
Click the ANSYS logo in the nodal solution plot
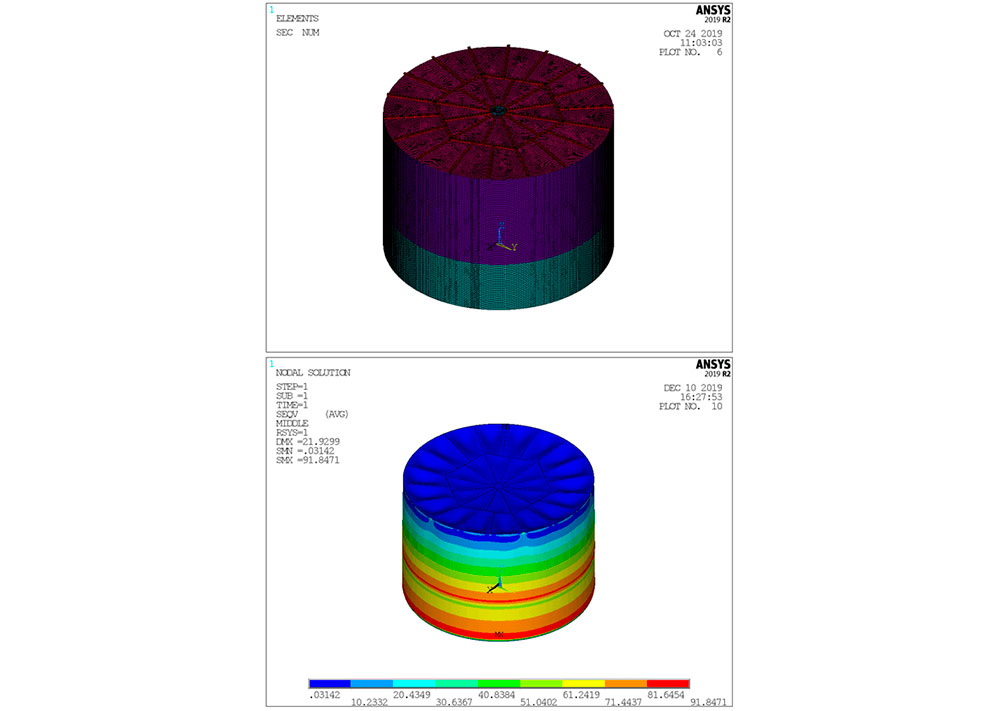[x=712, y=367]
